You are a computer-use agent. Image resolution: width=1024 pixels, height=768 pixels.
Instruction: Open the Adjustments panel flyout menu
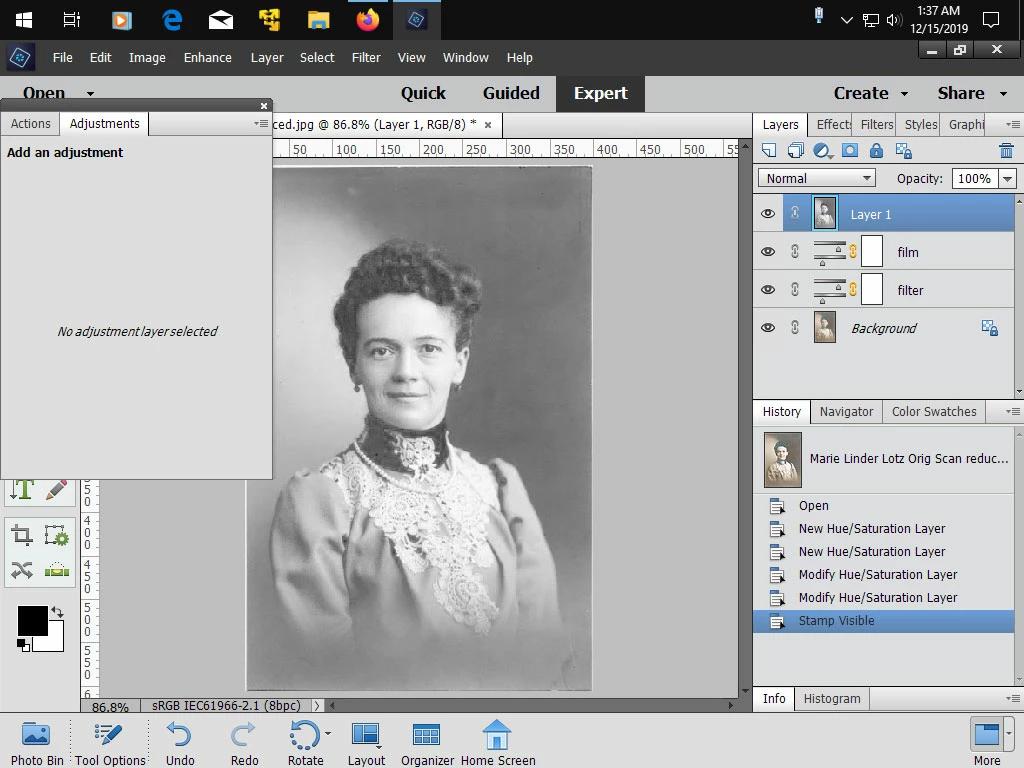tap(261, 123)
